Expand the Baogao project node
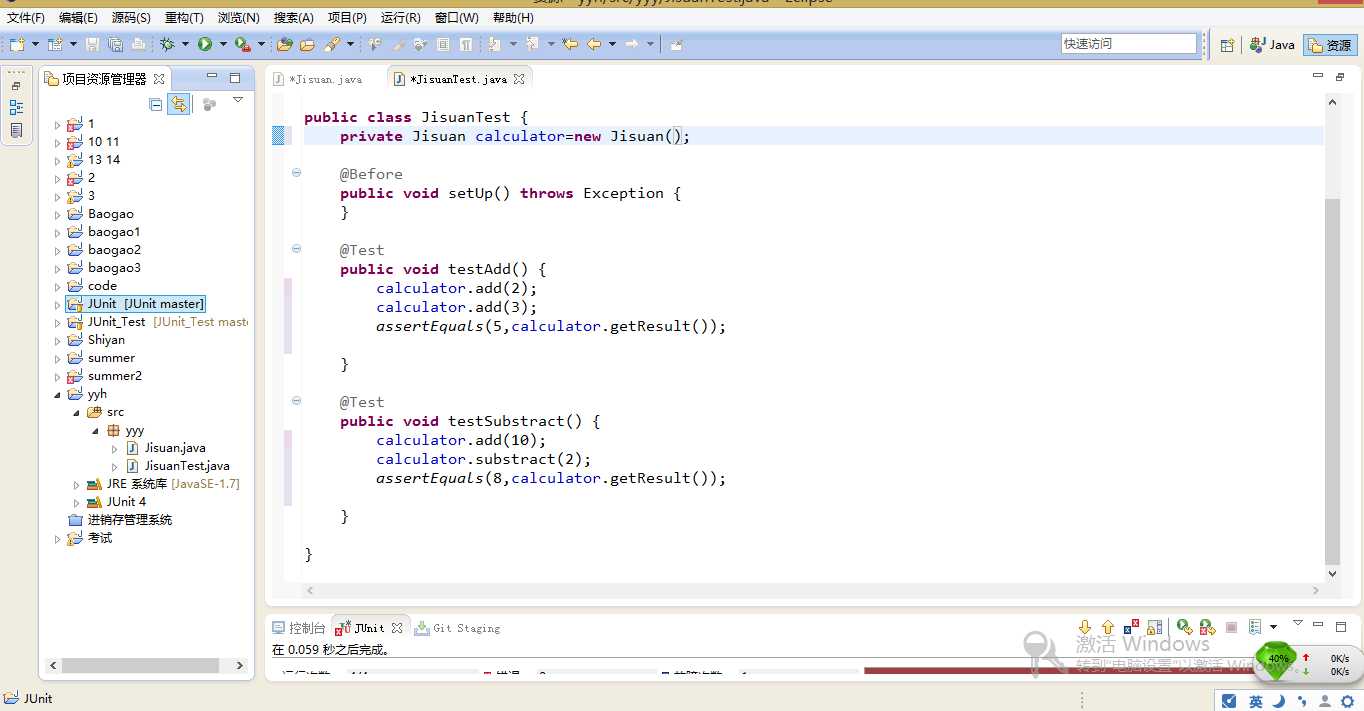This screenshot has width=1364, height=711. click(x=57, y=214)
